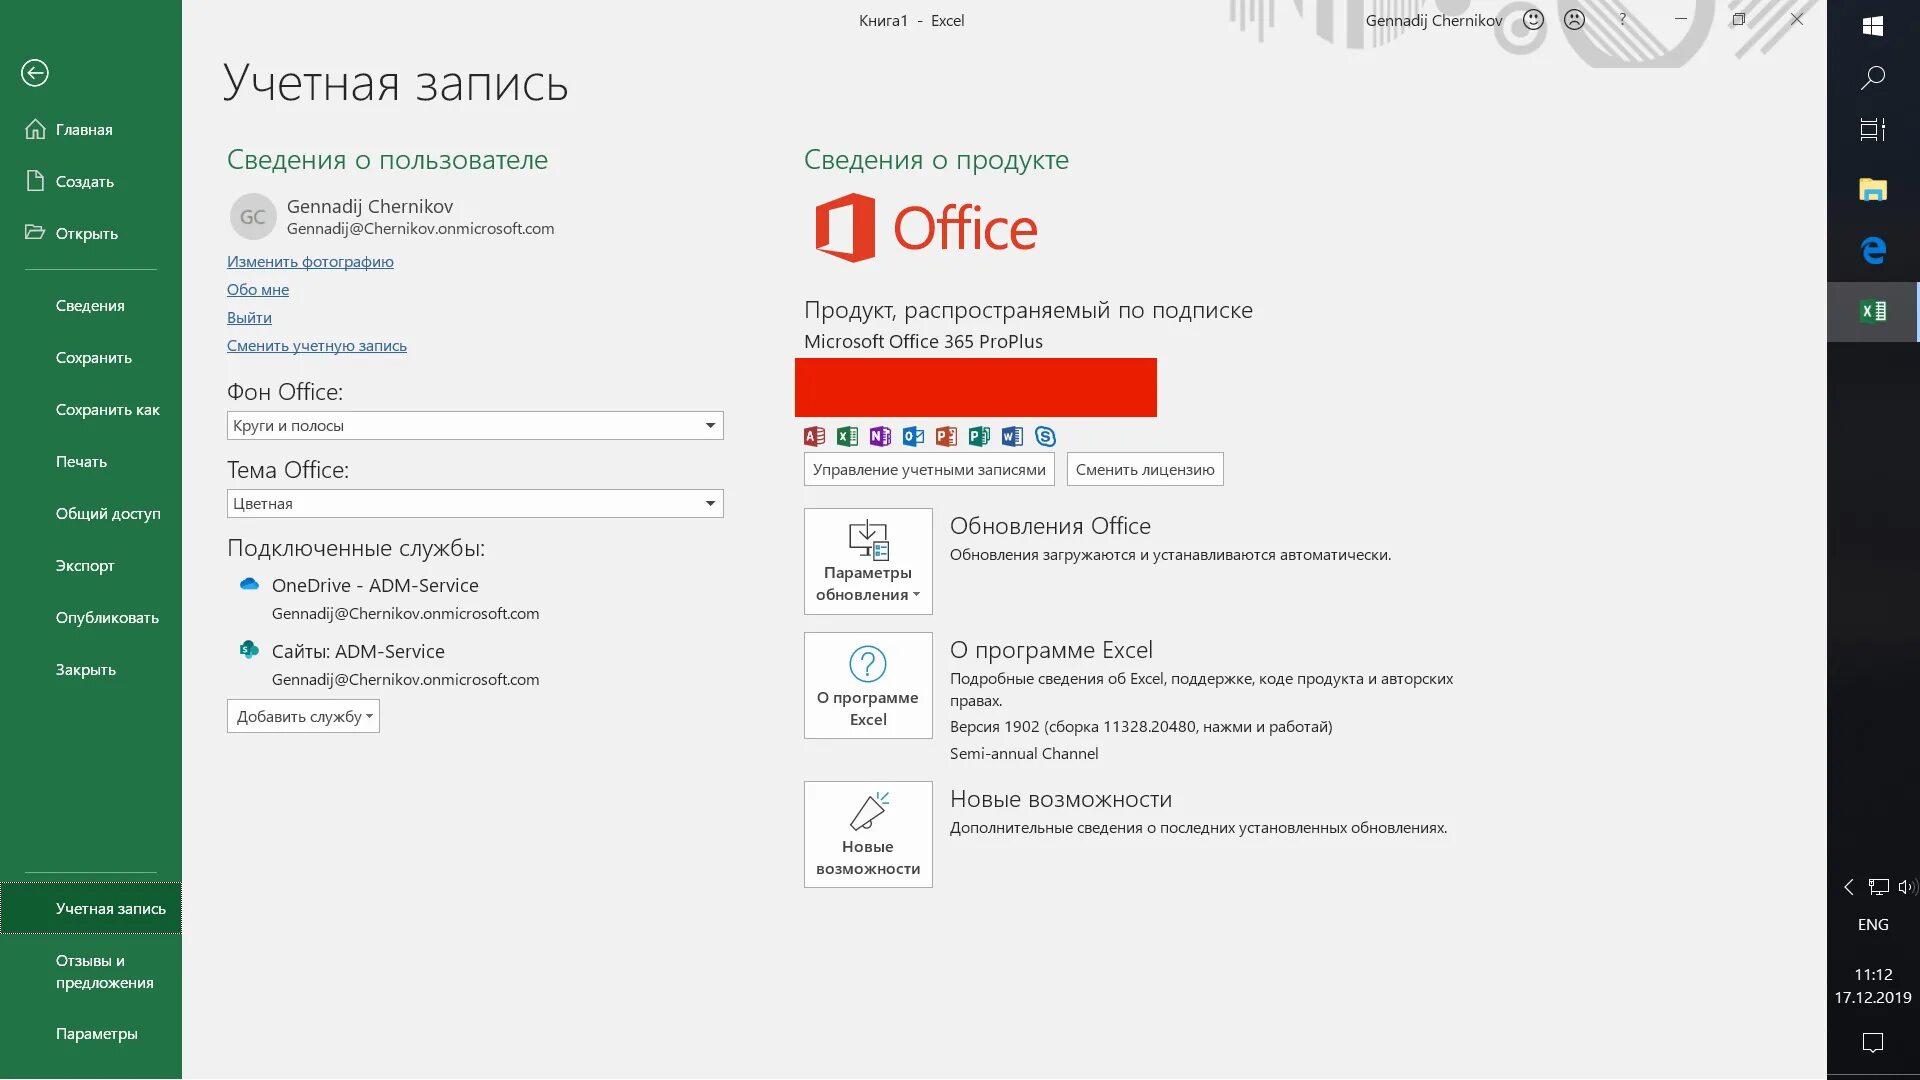
Task: Click the GC user avatar
Action: point(253,216)
